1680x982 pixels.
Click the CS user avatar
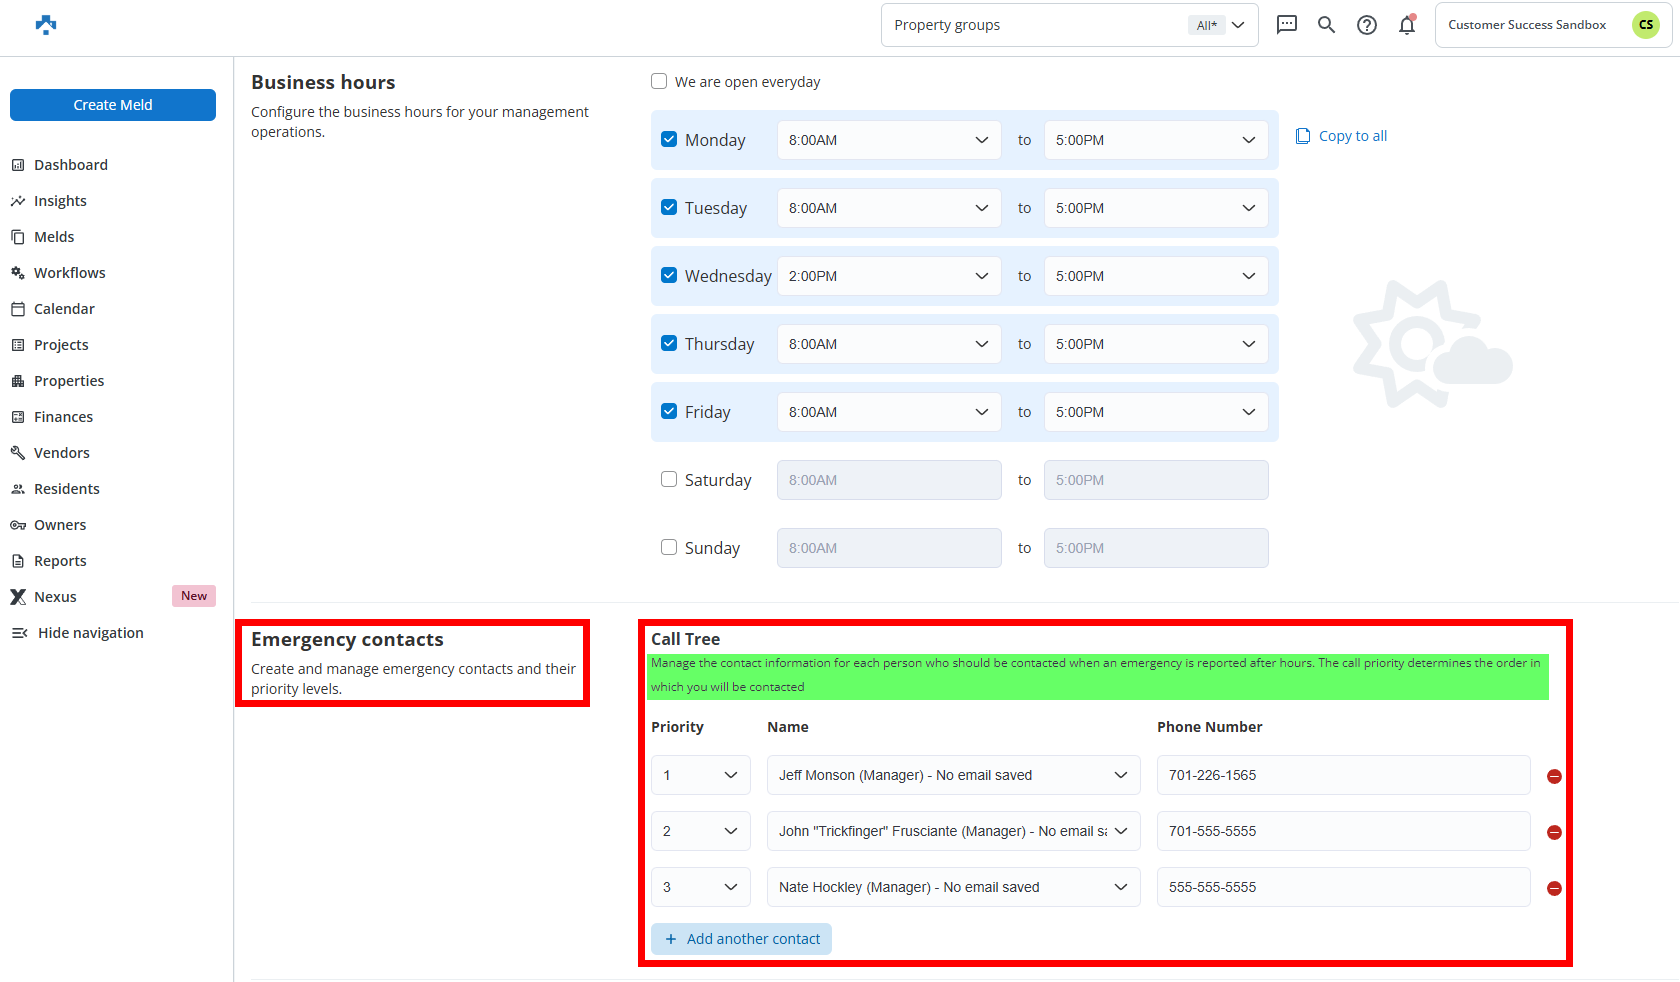(1645, 25)
